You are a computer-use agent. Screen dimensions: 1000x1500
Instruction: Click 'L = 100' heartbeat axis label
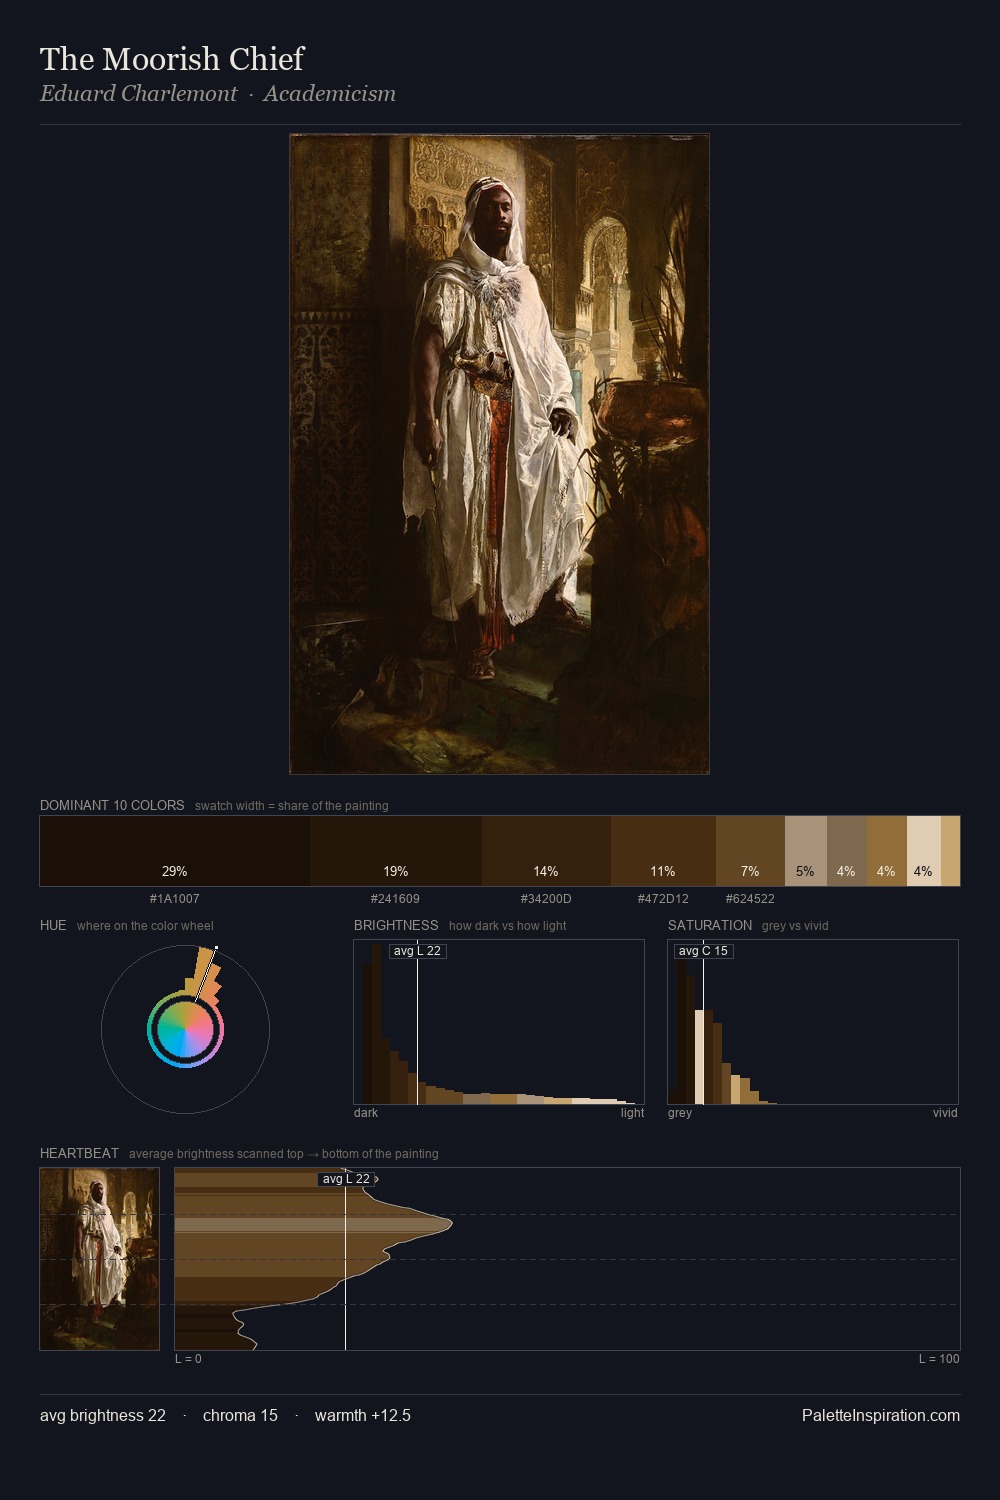(939, 1359)
